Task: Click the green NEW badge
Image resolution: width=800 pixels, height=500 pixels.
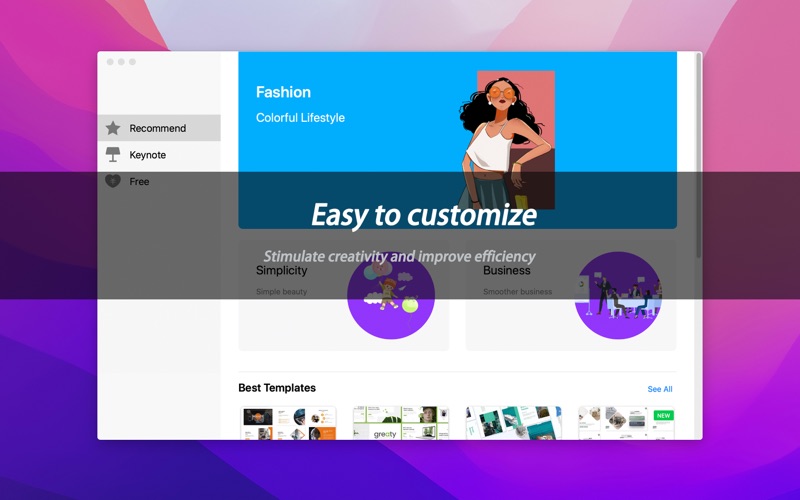Action: tap(663, 415)
